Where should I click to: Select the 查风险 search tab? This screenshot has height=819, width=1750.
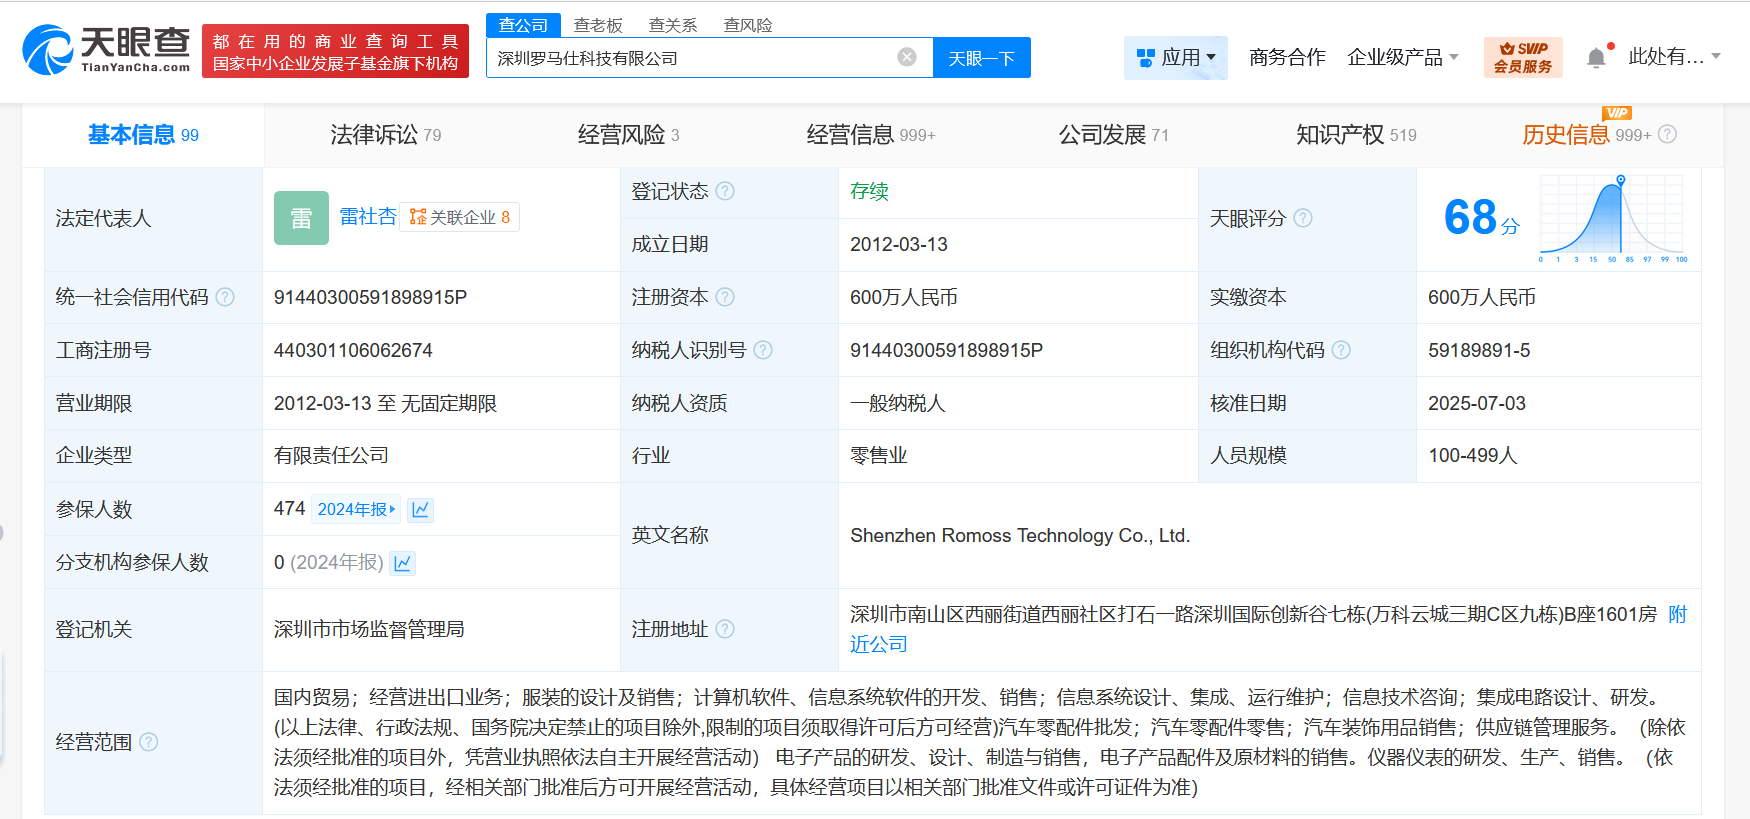click(748, 25)
